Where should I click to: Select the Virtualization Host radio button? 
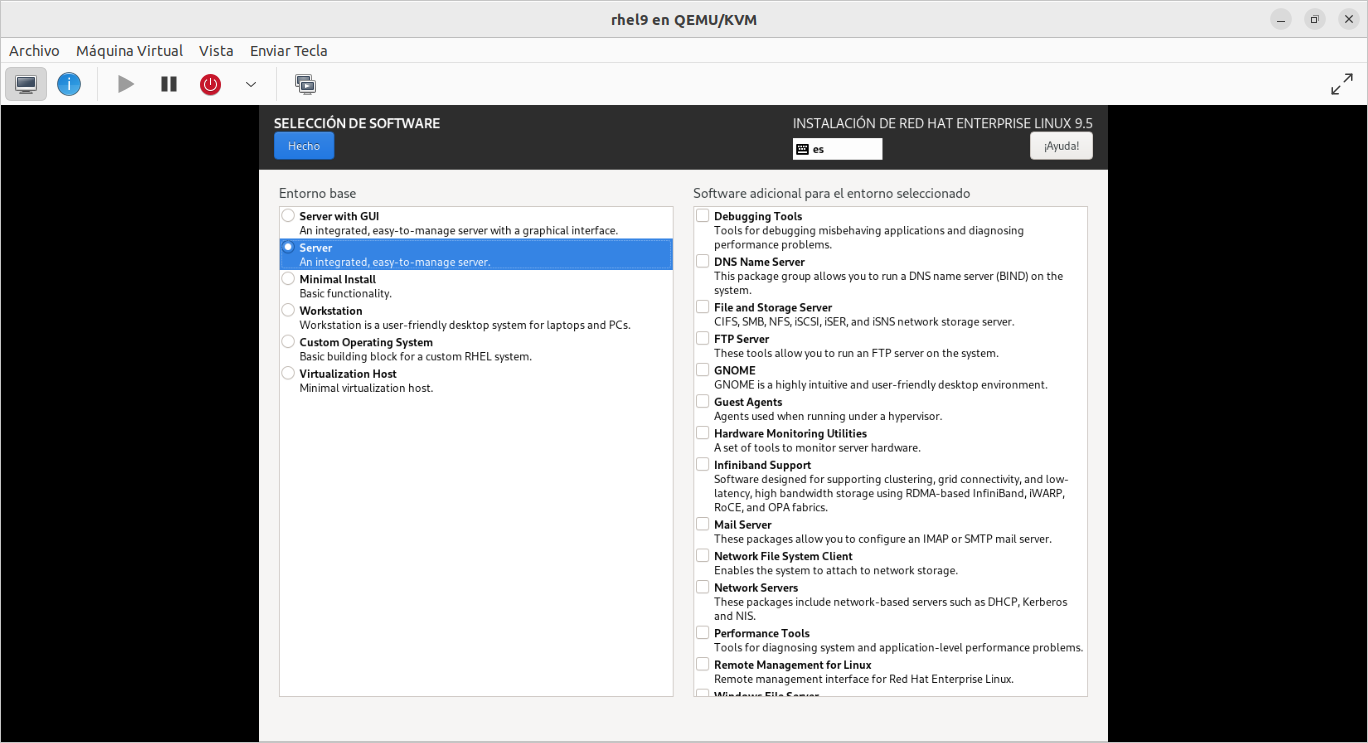point(288,373)
